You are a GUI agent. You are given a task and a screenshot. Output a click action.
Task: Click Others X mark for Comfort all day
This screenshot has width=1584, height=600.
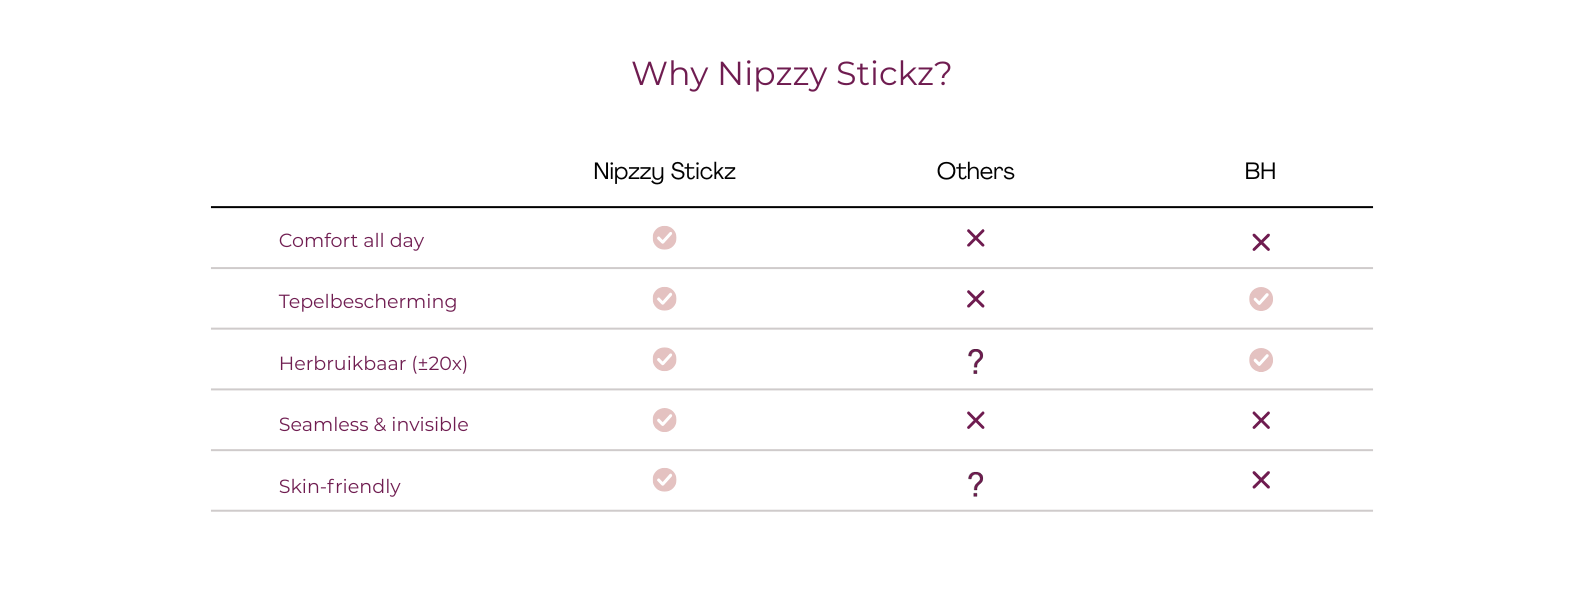976,238
